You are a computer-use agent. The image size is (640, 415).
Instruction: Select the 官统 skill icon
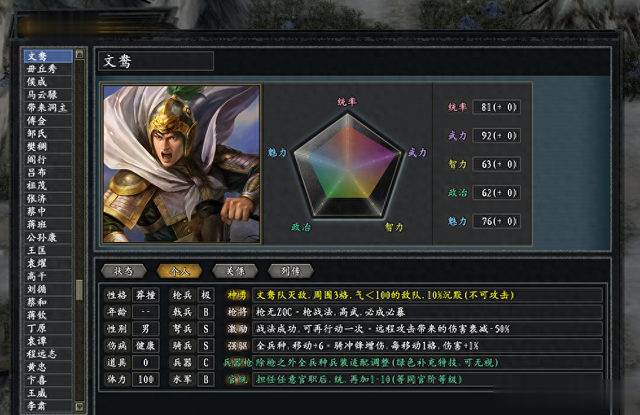237,379
